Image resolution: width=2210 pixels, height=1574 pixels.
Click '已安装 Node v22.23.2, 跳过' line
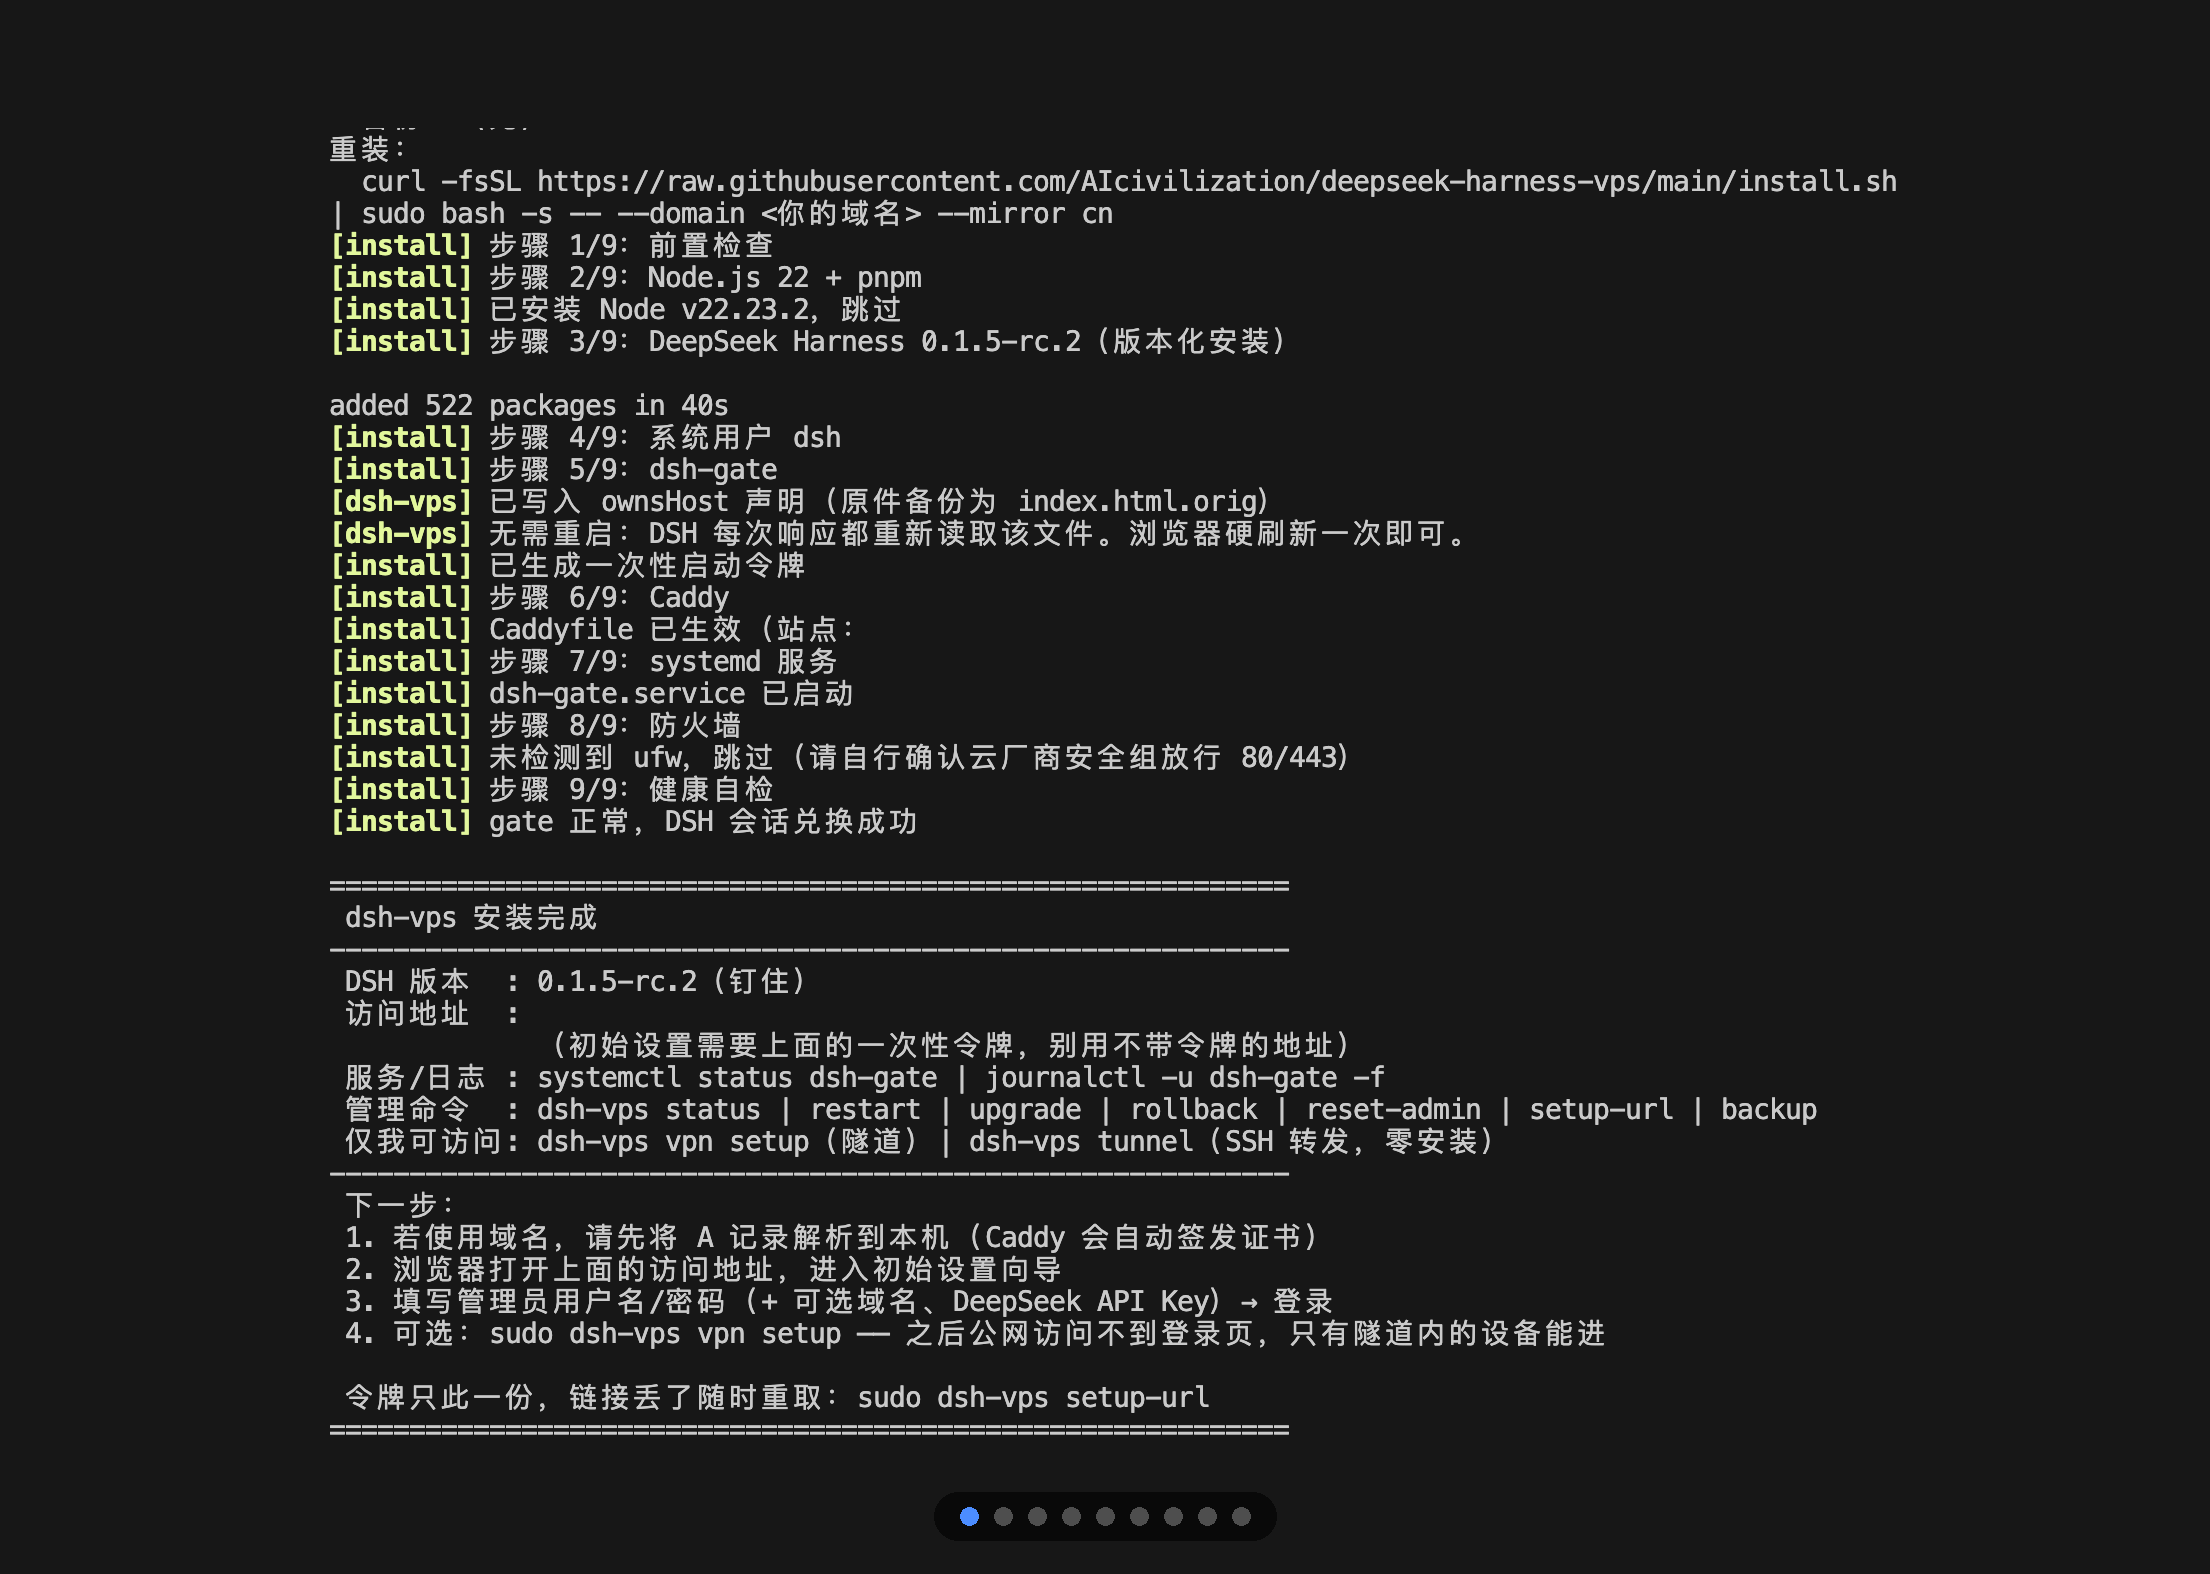coord(616,309)
